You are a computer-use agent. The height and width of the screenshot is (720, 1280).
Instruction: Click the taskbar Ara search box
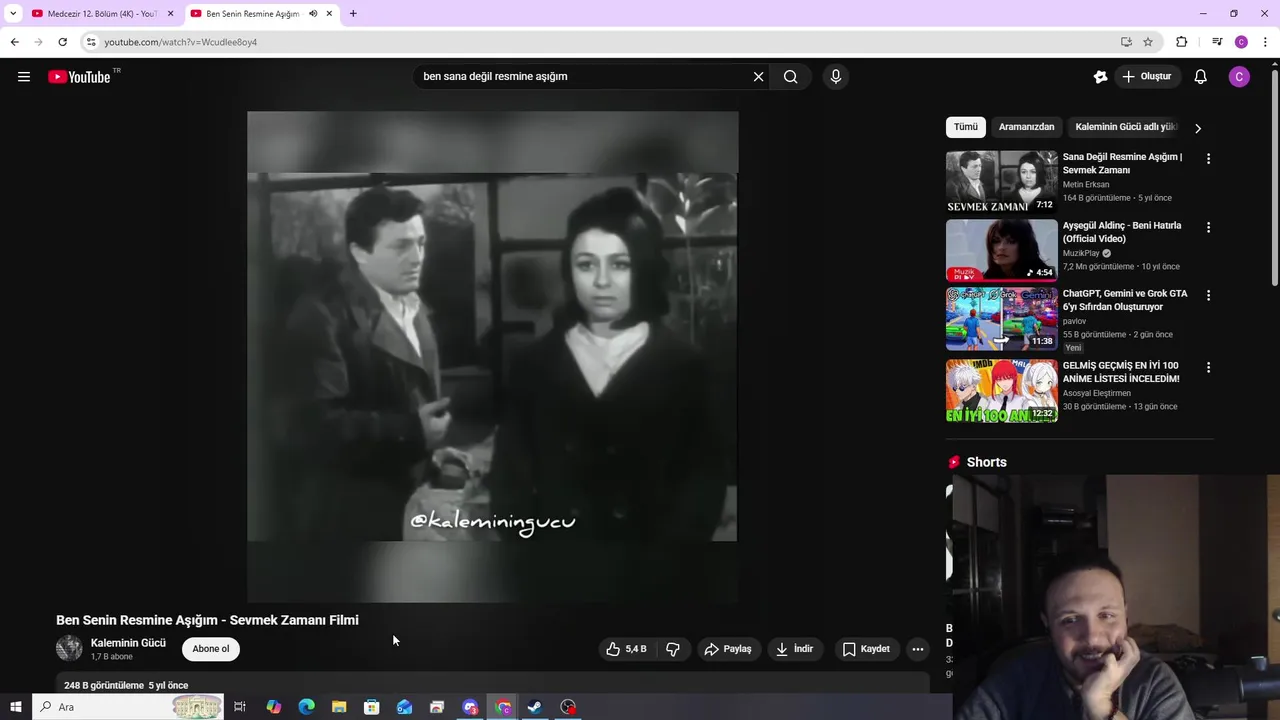pos(128,707)
